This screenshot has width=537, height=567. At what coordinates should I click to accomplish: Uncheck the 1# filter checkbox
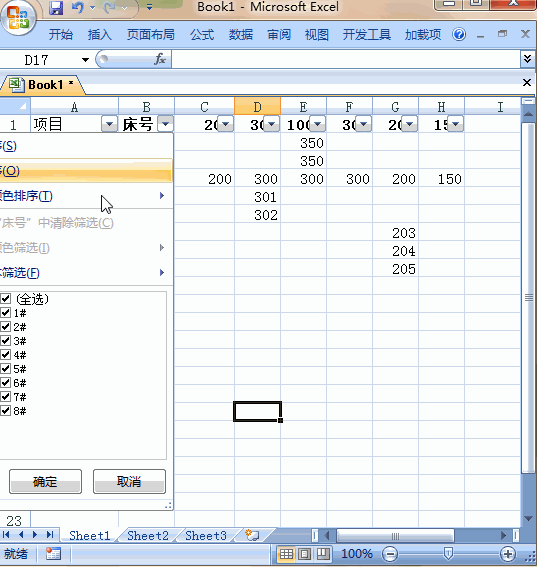click(5, 313)
